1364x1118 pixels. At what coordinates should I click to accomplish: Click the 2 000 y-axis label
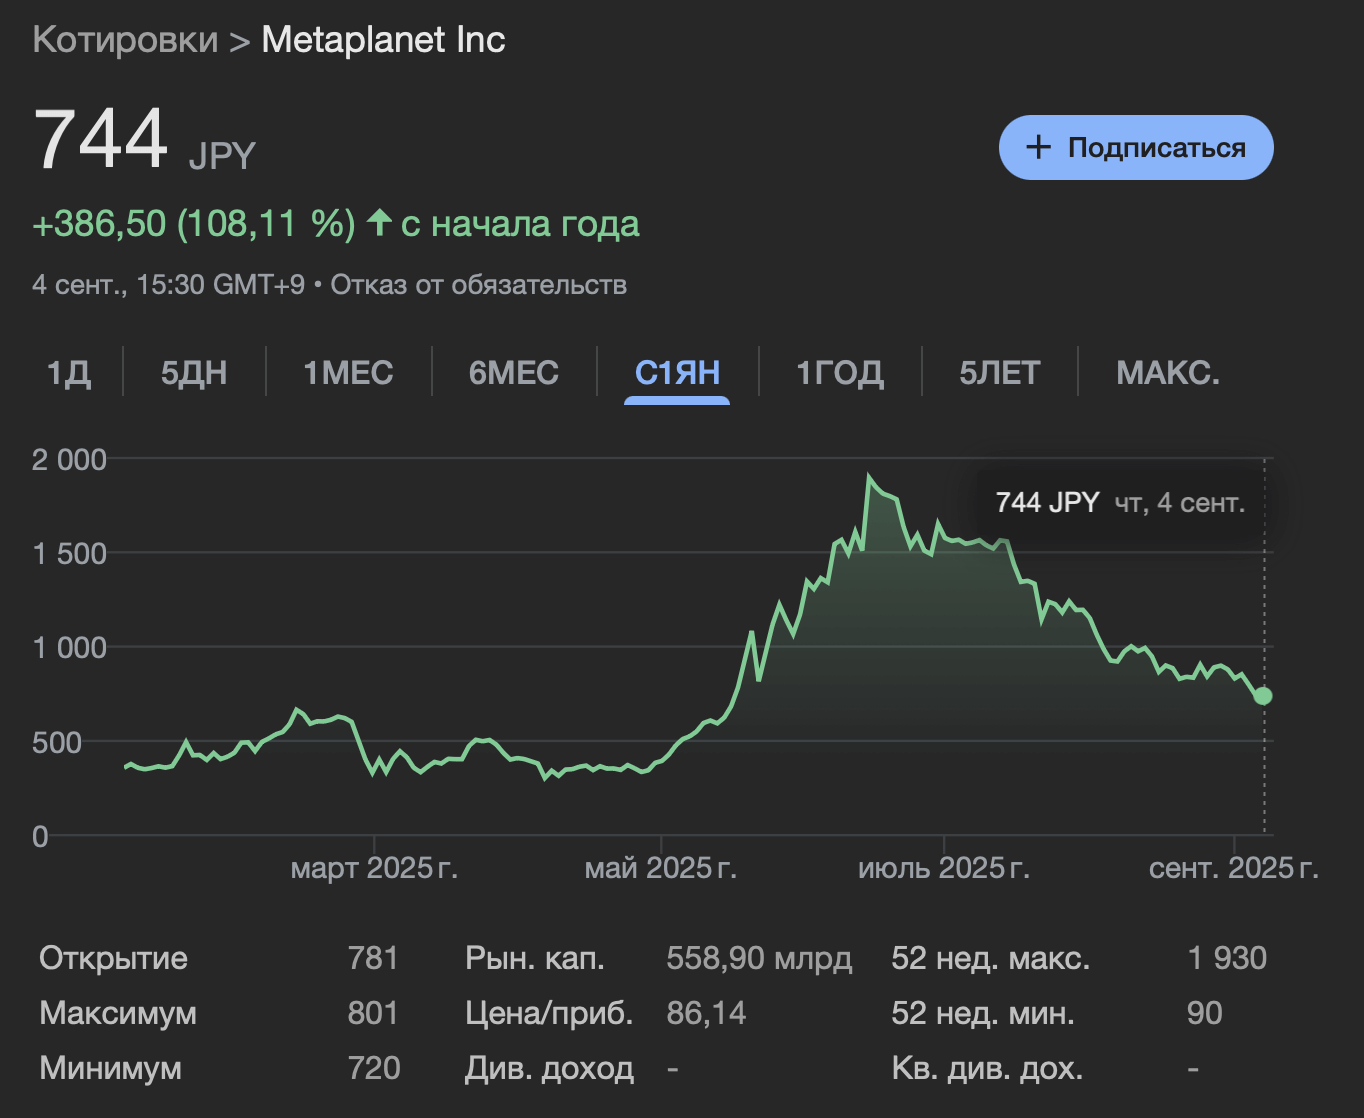pos(69,460)
